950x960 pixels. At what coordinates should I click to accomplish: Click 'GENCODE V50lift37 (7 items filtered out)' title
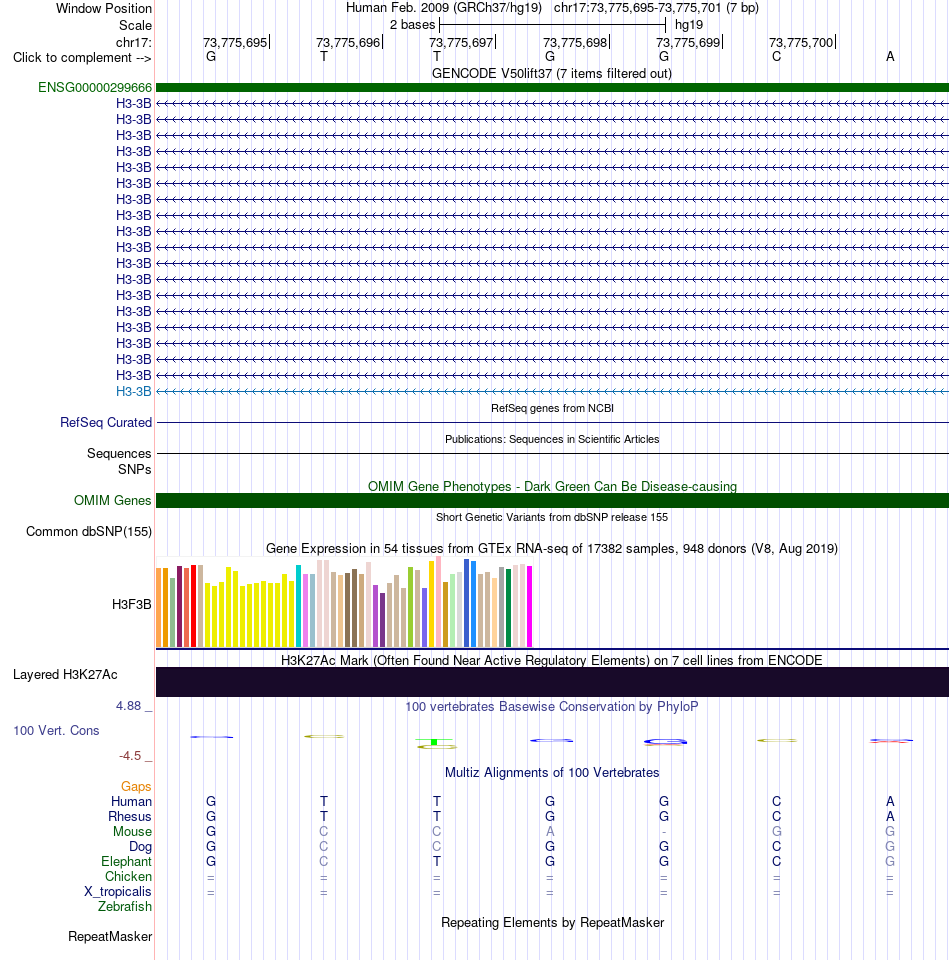click(552, 73)
